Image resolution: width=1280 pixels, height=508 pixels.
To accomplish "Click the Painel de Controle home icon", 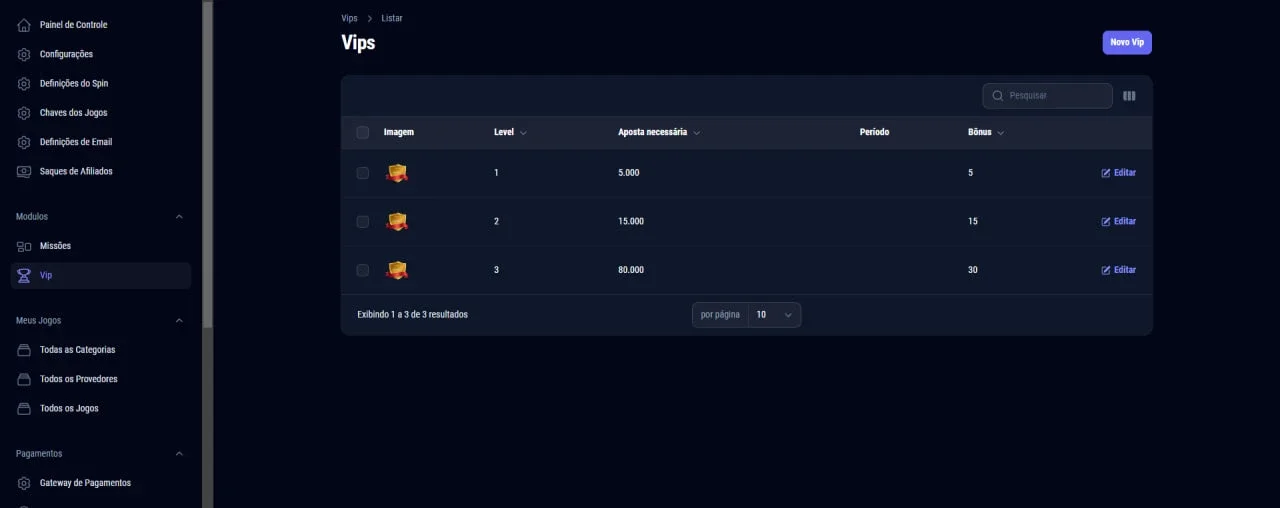I will click(x=24, y=25).
